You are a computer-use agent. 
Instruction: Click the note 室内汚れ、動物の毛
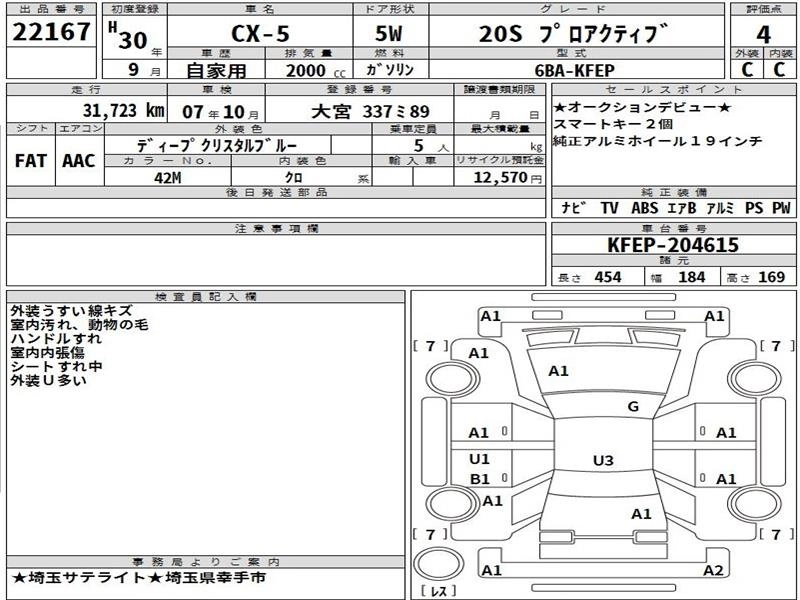coord(79,324)
